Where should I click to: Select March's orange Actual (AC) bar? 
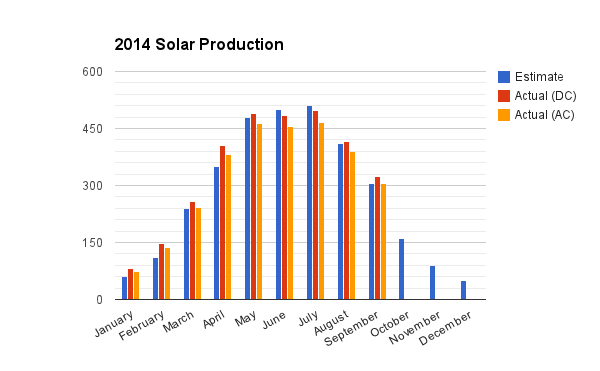(199, 254)
